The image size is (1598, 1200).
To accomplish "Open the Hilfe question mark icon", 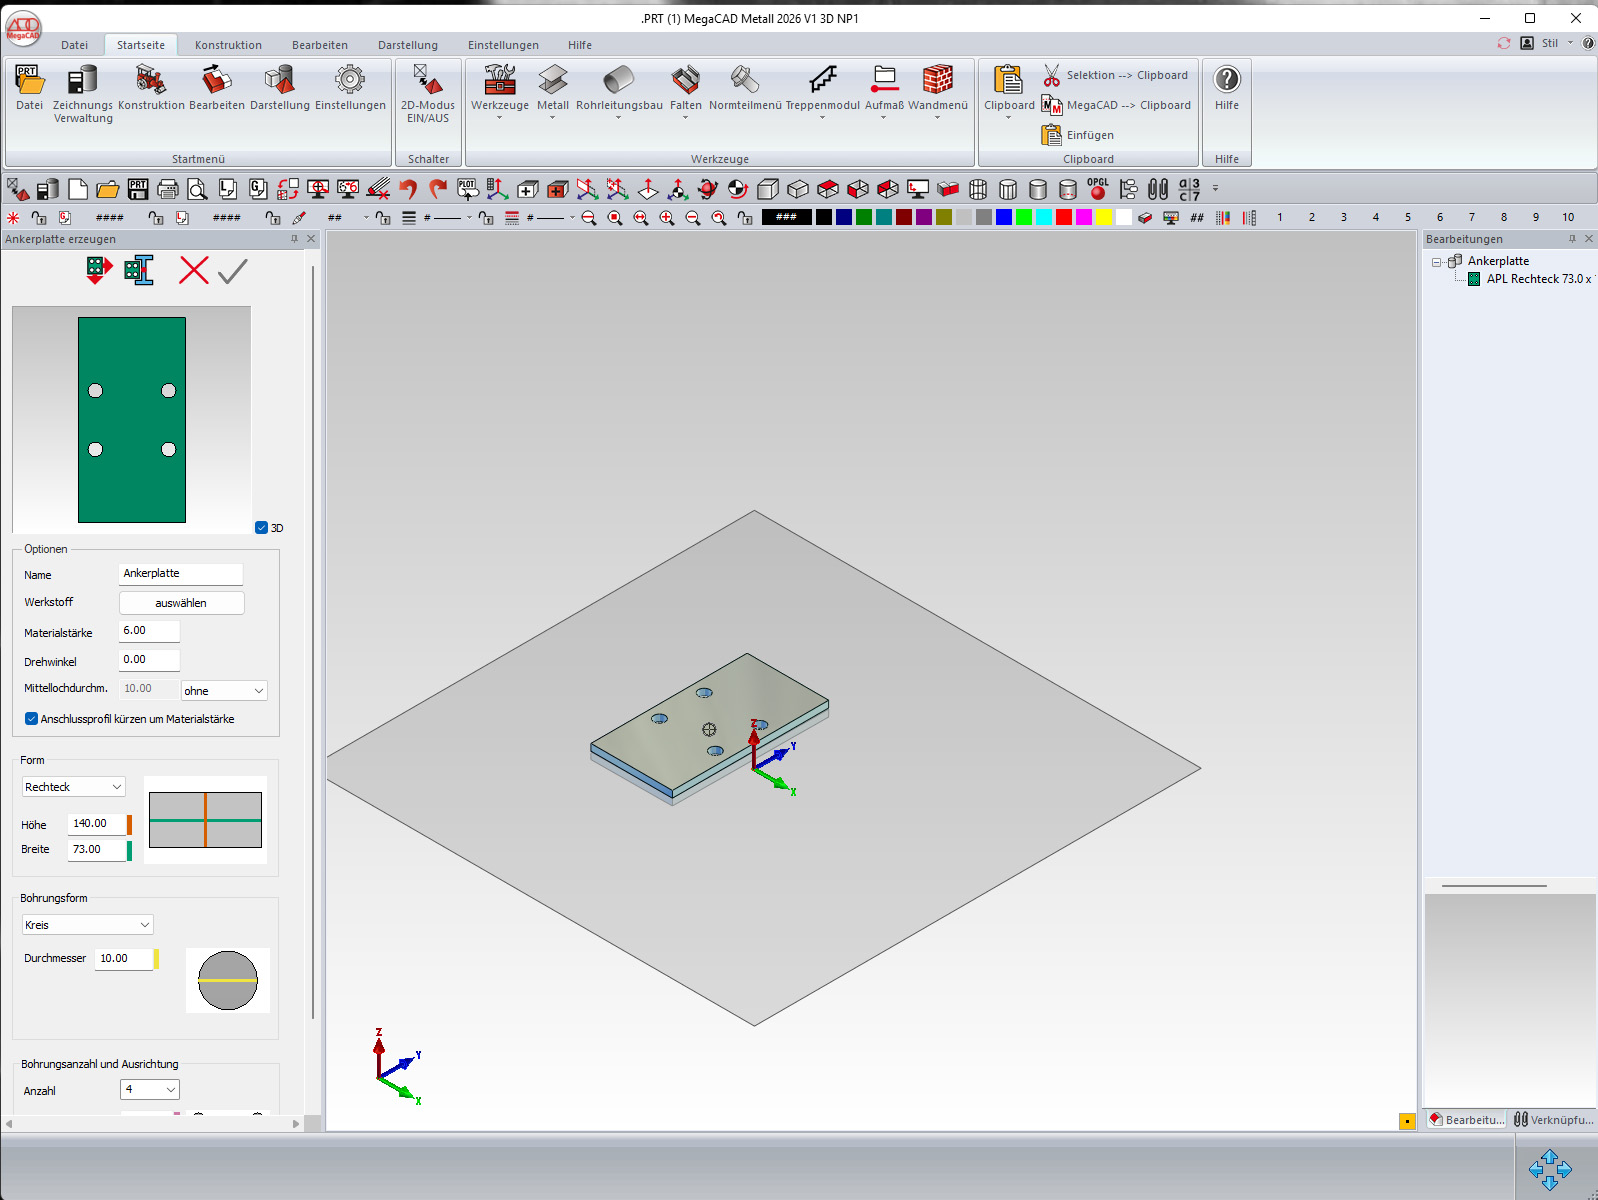I will coord(1226,80).
